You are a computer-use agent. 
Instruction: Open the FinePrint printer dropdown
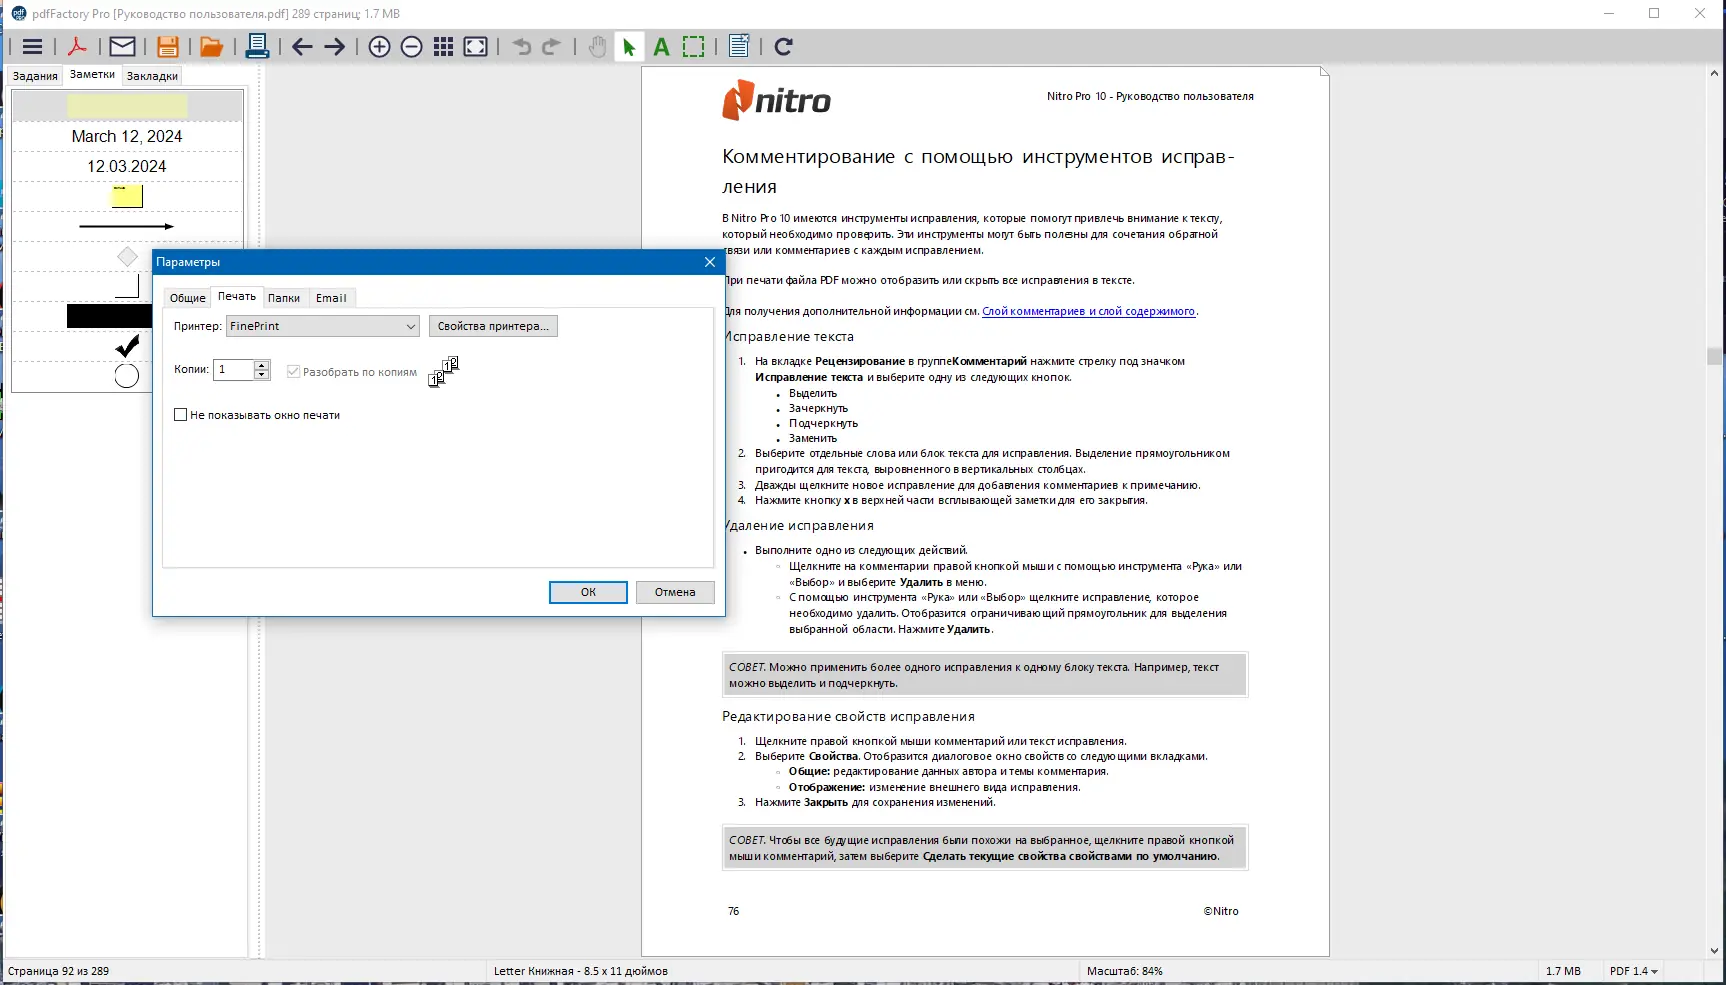(322, 326)
